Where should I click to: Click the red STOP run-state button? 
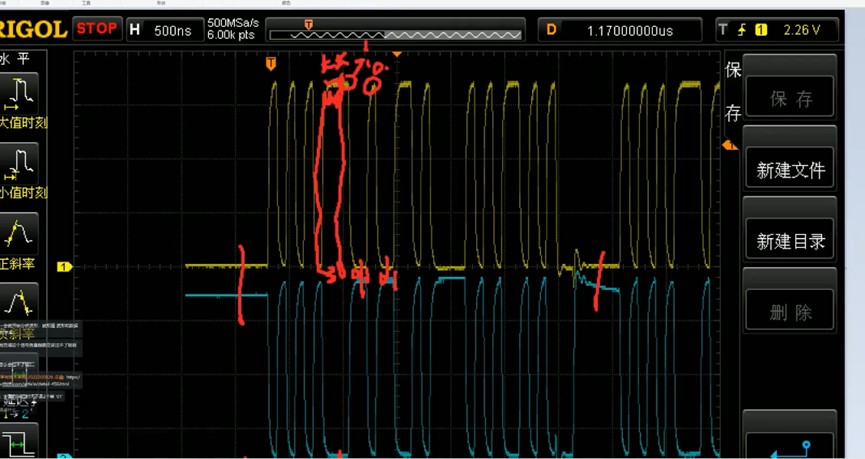coord(97,30)
